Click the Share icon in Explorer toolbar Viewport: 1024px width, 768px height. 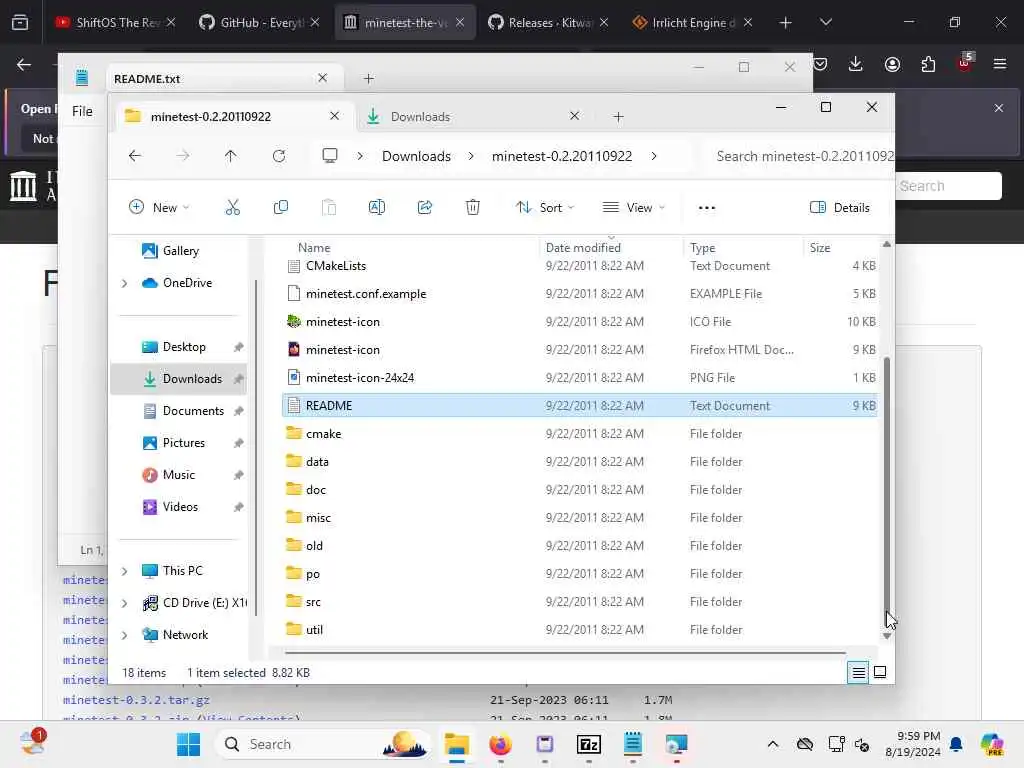point(424,208)
